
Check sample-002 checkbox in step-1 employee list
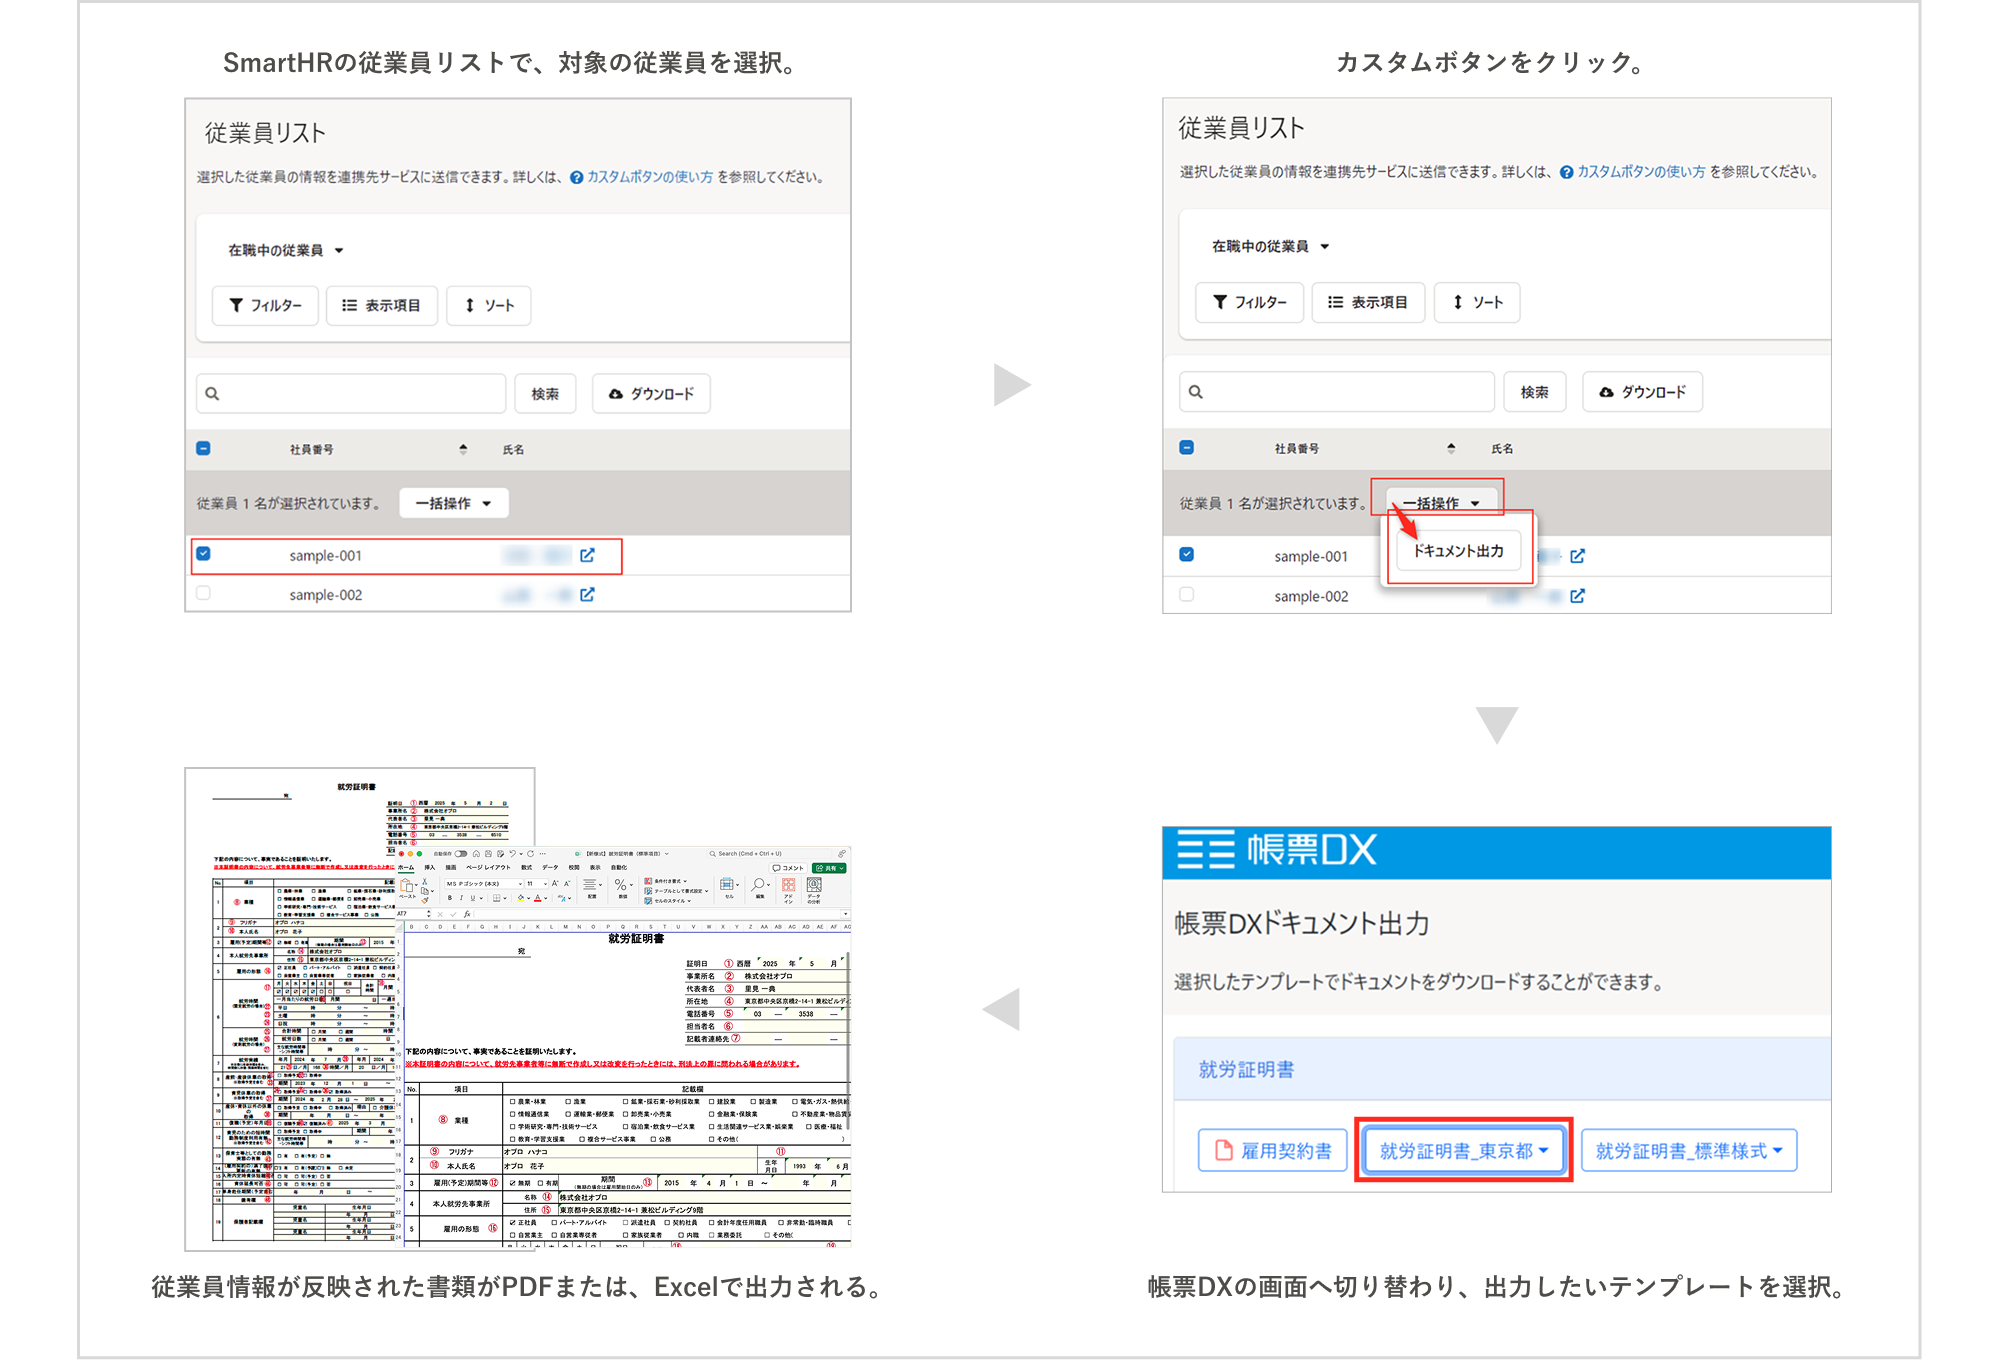point(203,593)
